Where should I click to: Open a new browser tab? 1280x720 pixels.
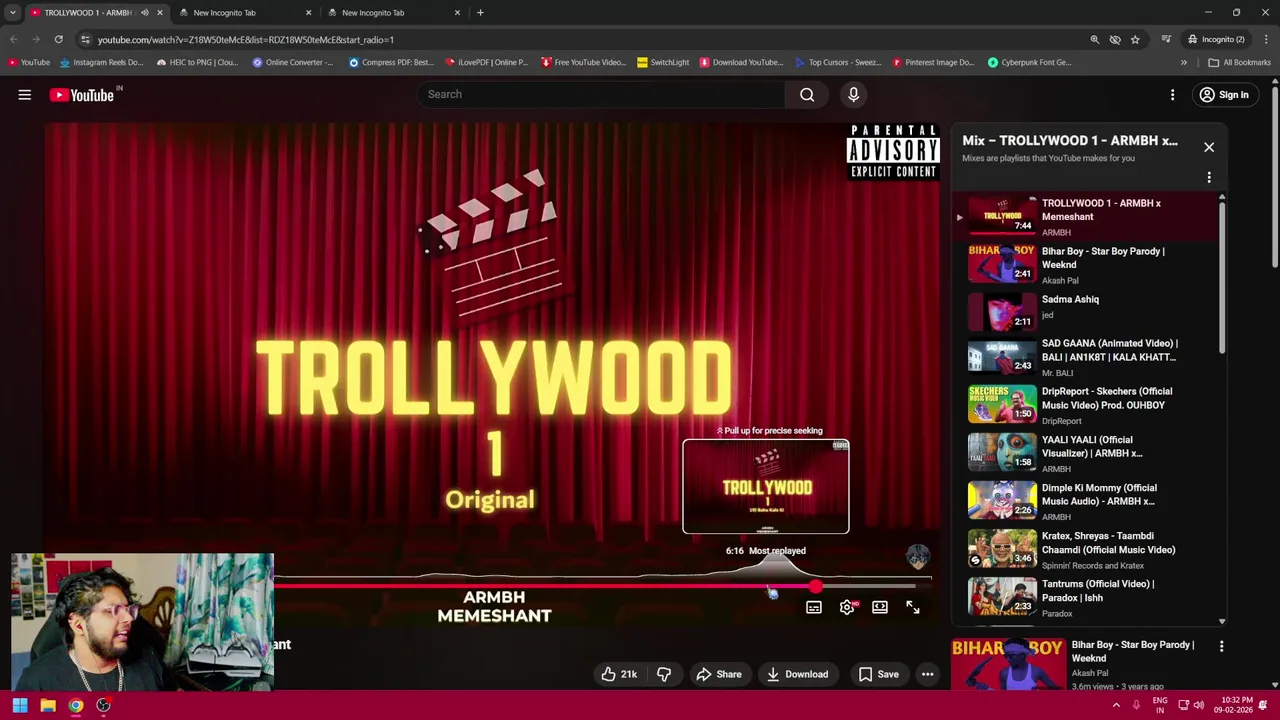pos(480,13)
